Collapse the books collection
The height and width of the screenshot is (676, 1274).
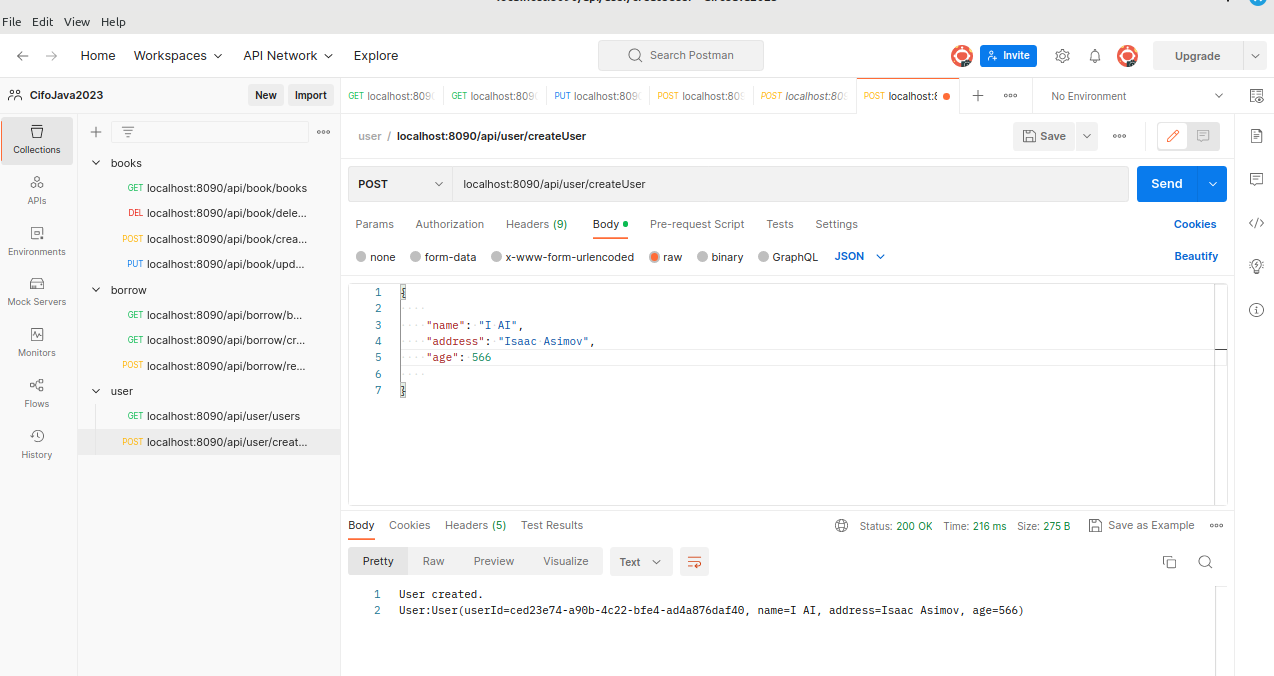tap(96, 163)
